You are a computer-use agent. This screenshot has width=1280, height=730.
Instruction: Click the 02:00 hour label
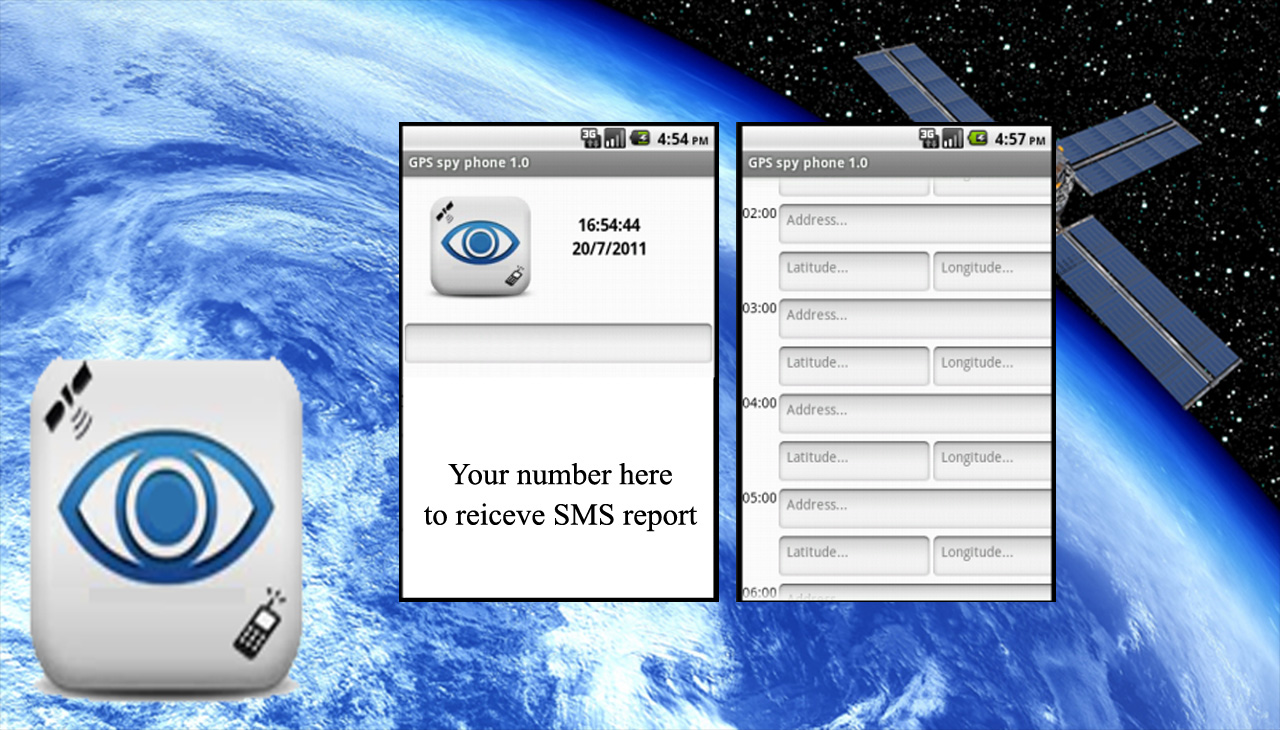759,213
